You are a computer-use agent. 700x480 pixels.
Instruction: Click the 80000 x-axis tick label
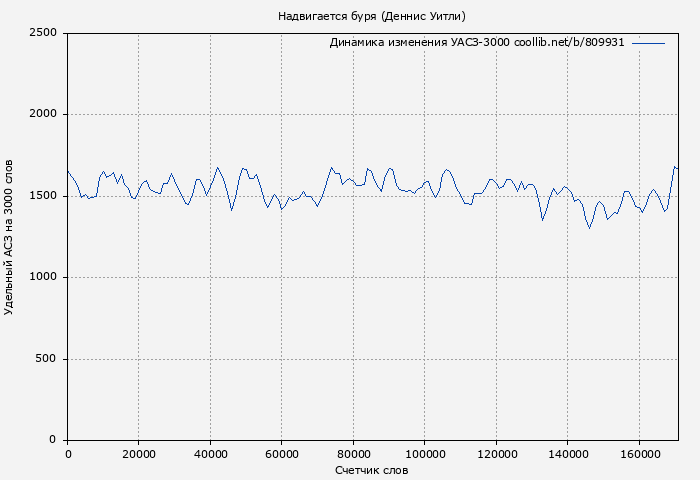tap(353, 453)
